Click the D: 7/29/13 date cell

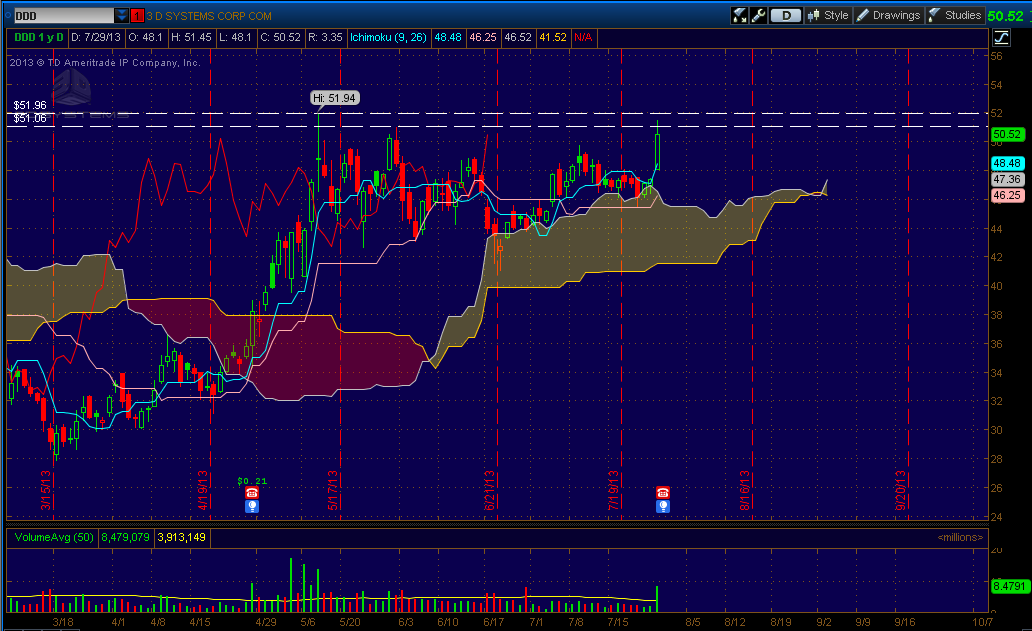(95, 38)
